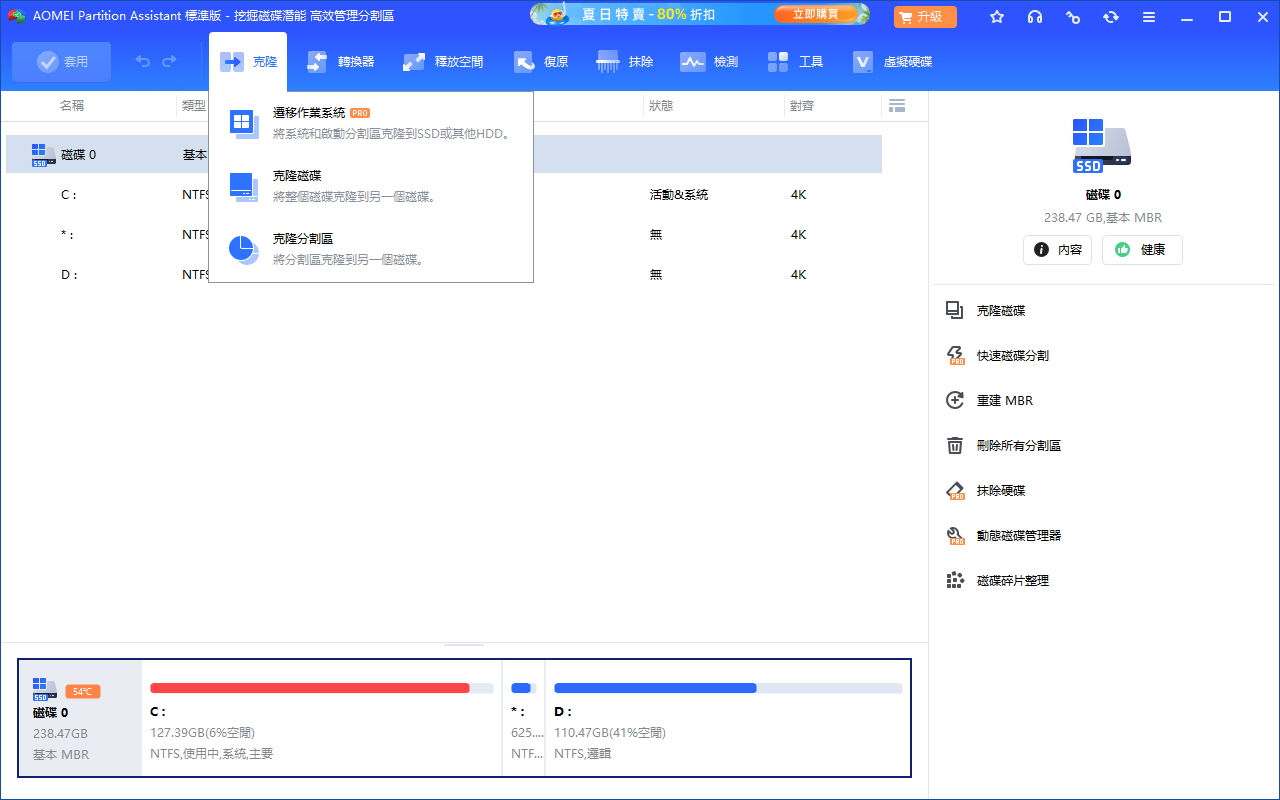Click the SSD disk image in the side panel
The image size is (1280, 800).
point(1102,146)
